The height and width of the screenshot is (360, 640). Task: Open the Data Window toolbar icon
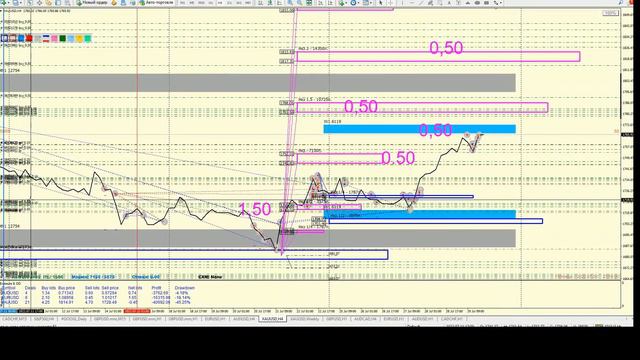[x=40, y=2]
